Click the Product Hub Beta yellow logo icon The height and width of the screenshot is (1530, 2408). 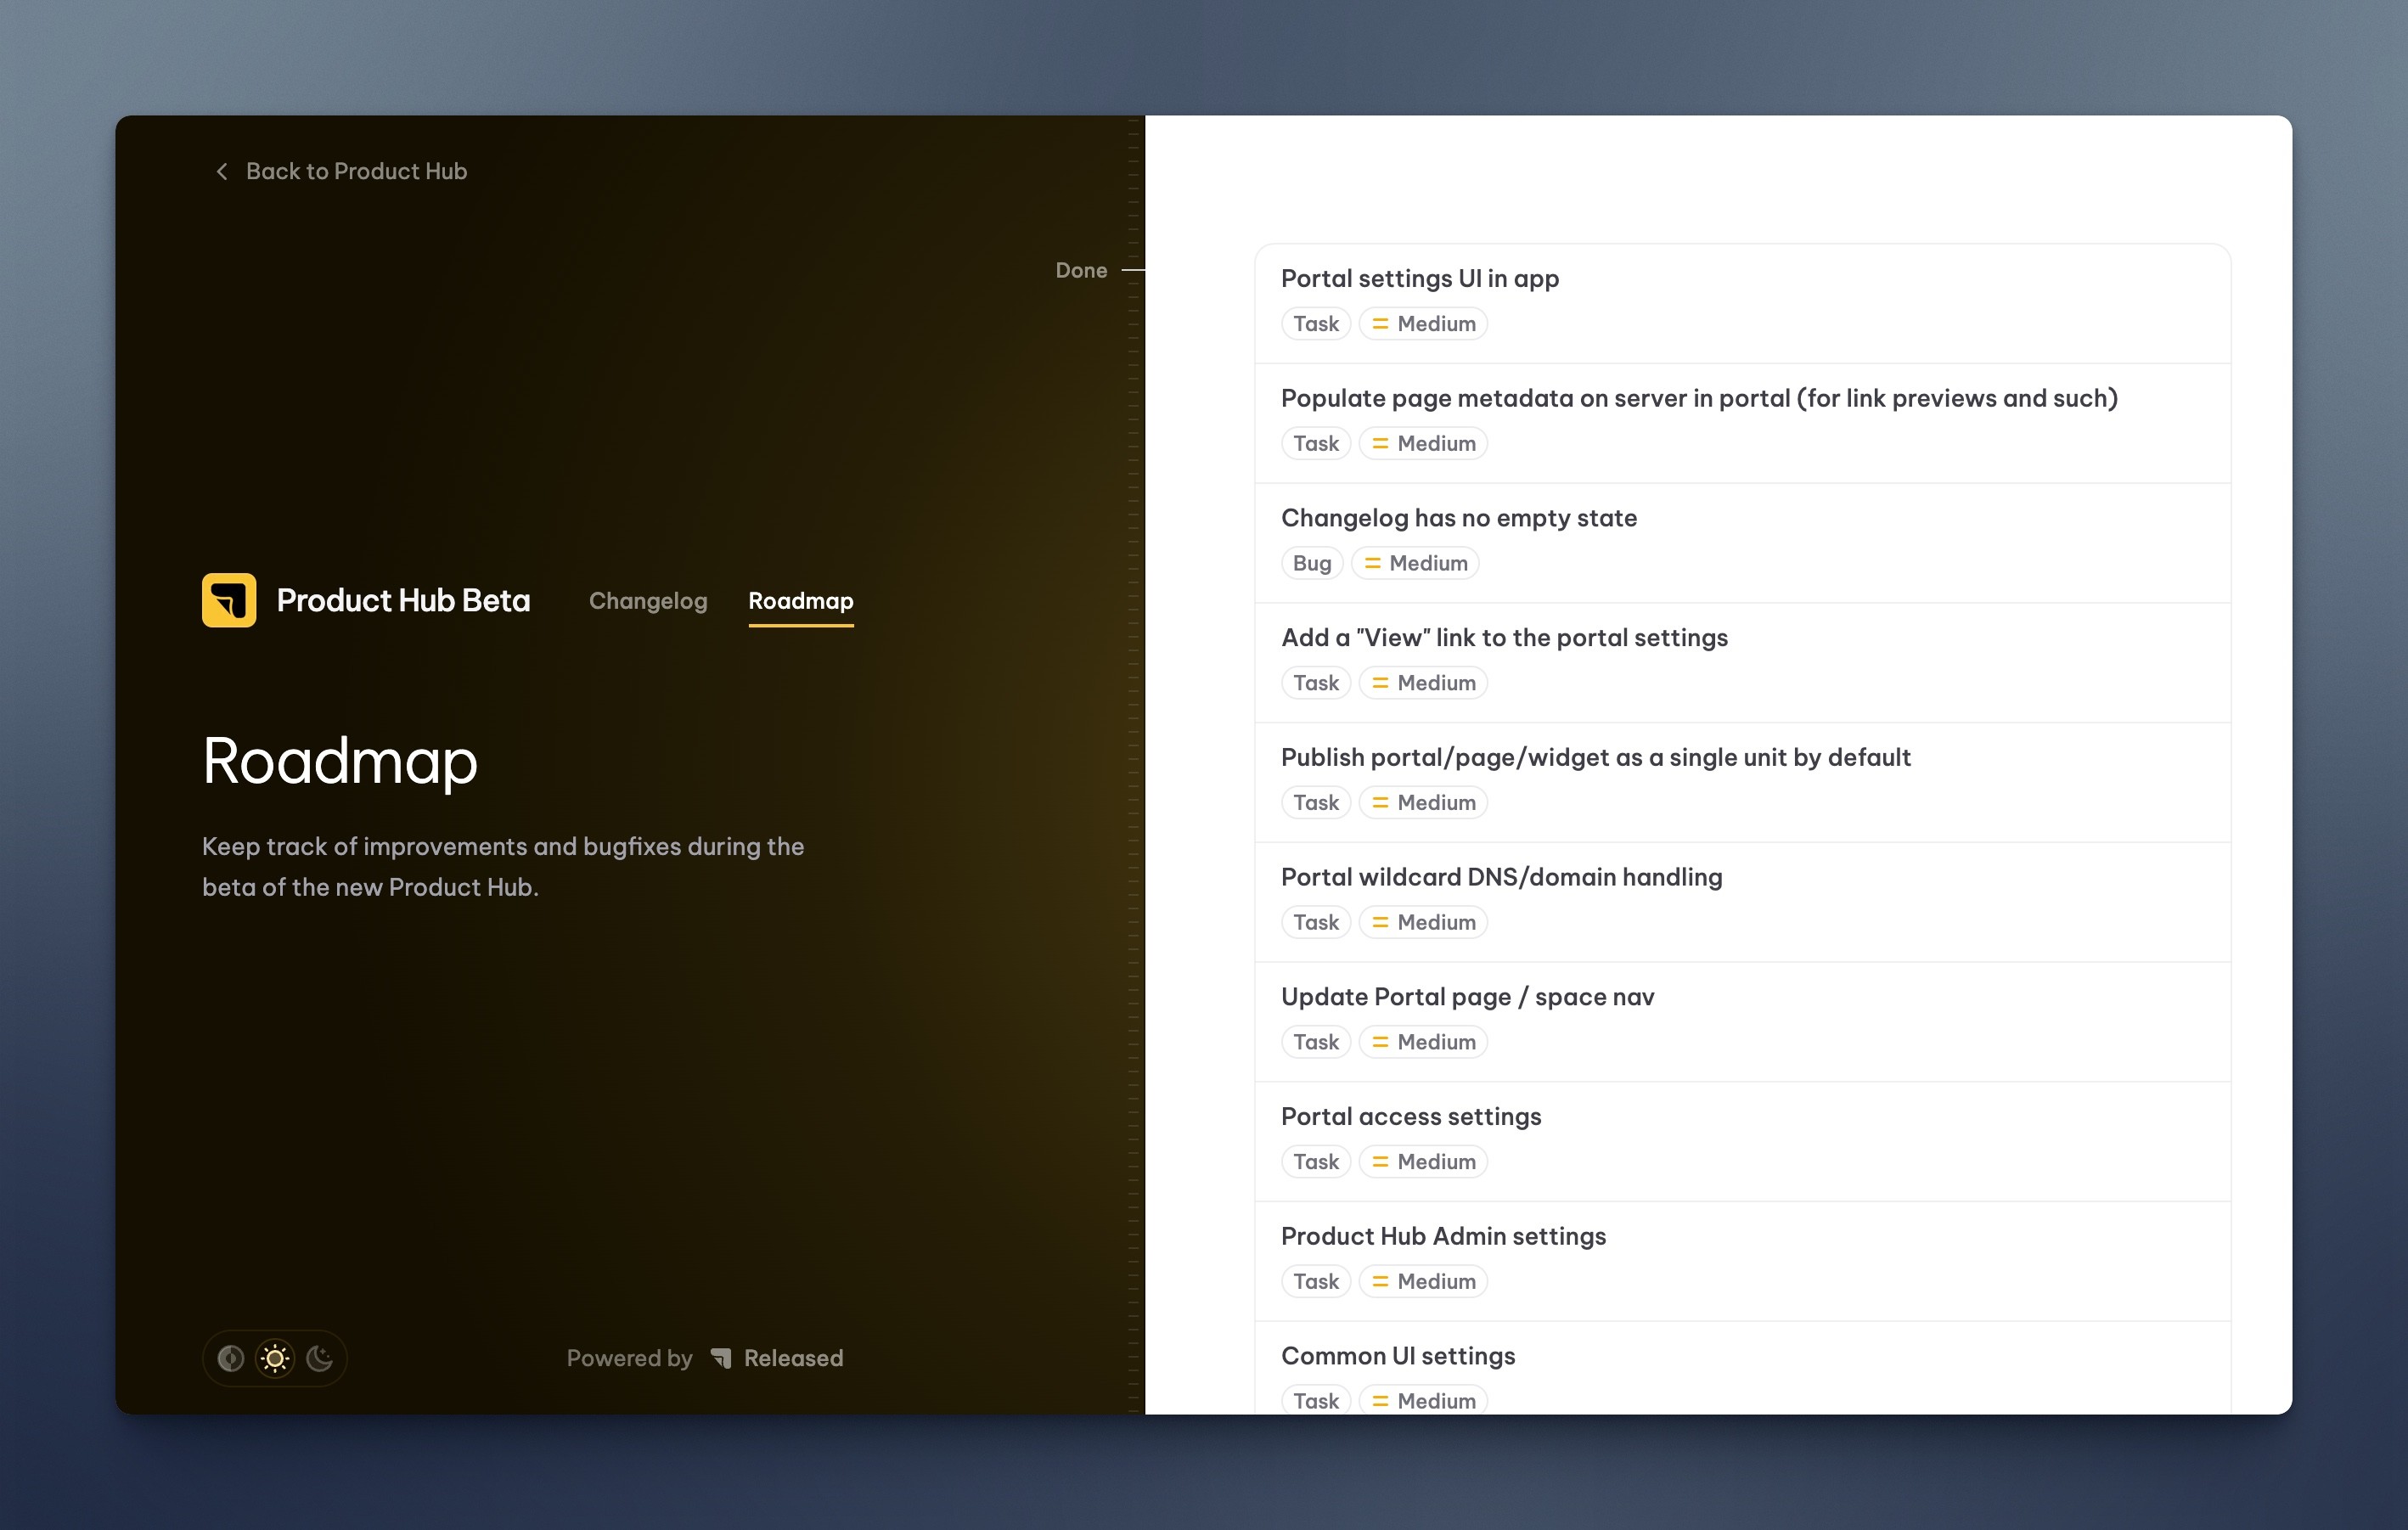point(229,600)
